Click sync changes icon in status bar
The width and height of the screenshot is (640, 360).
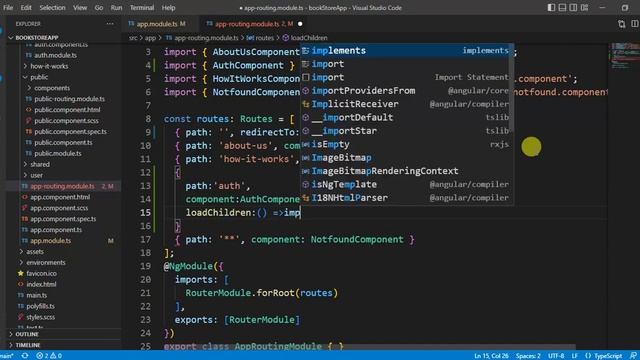[x=25, y=356]
